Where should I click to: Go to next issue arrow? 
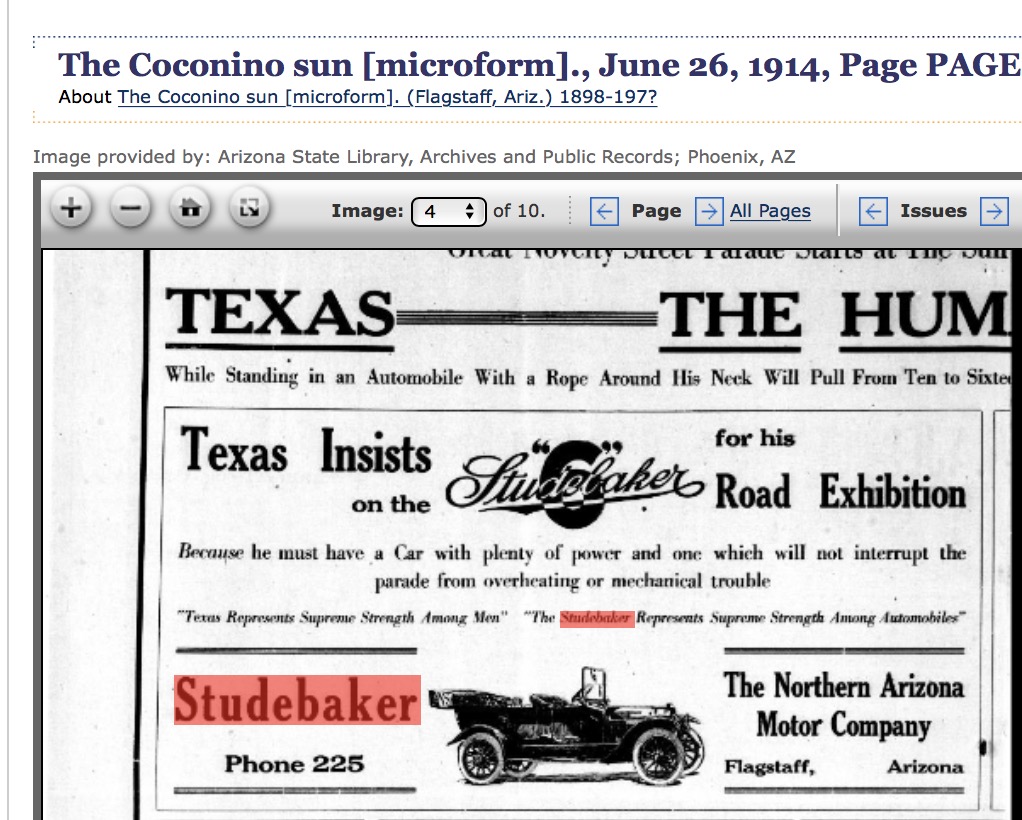tap(995, 212)
